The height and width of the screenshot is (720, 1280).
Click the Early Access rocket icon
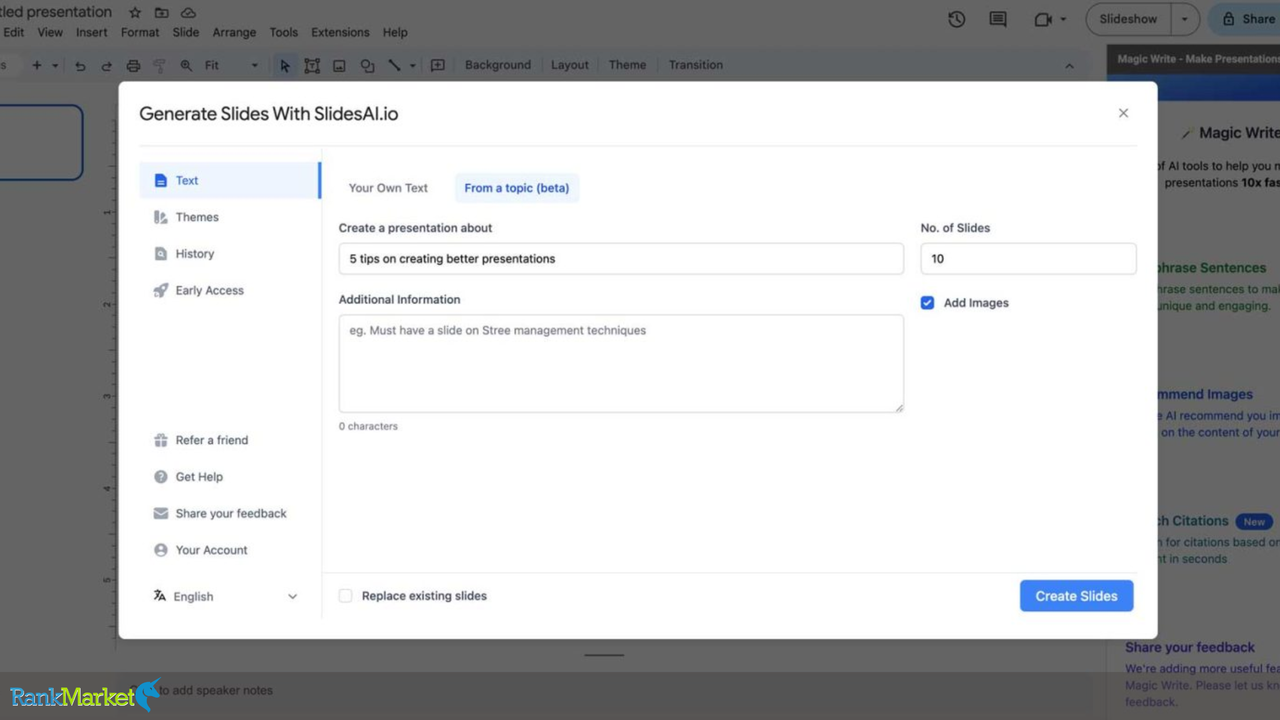(160, 290)
